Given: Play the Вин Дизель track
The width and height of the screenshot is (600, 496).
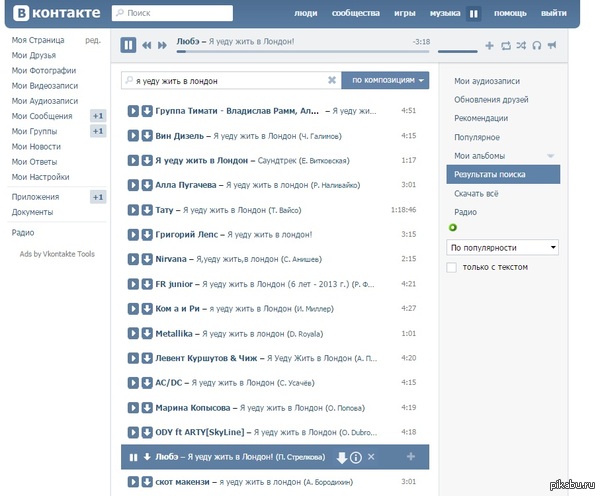Looking at the screenshot, I should coord(133,136).
